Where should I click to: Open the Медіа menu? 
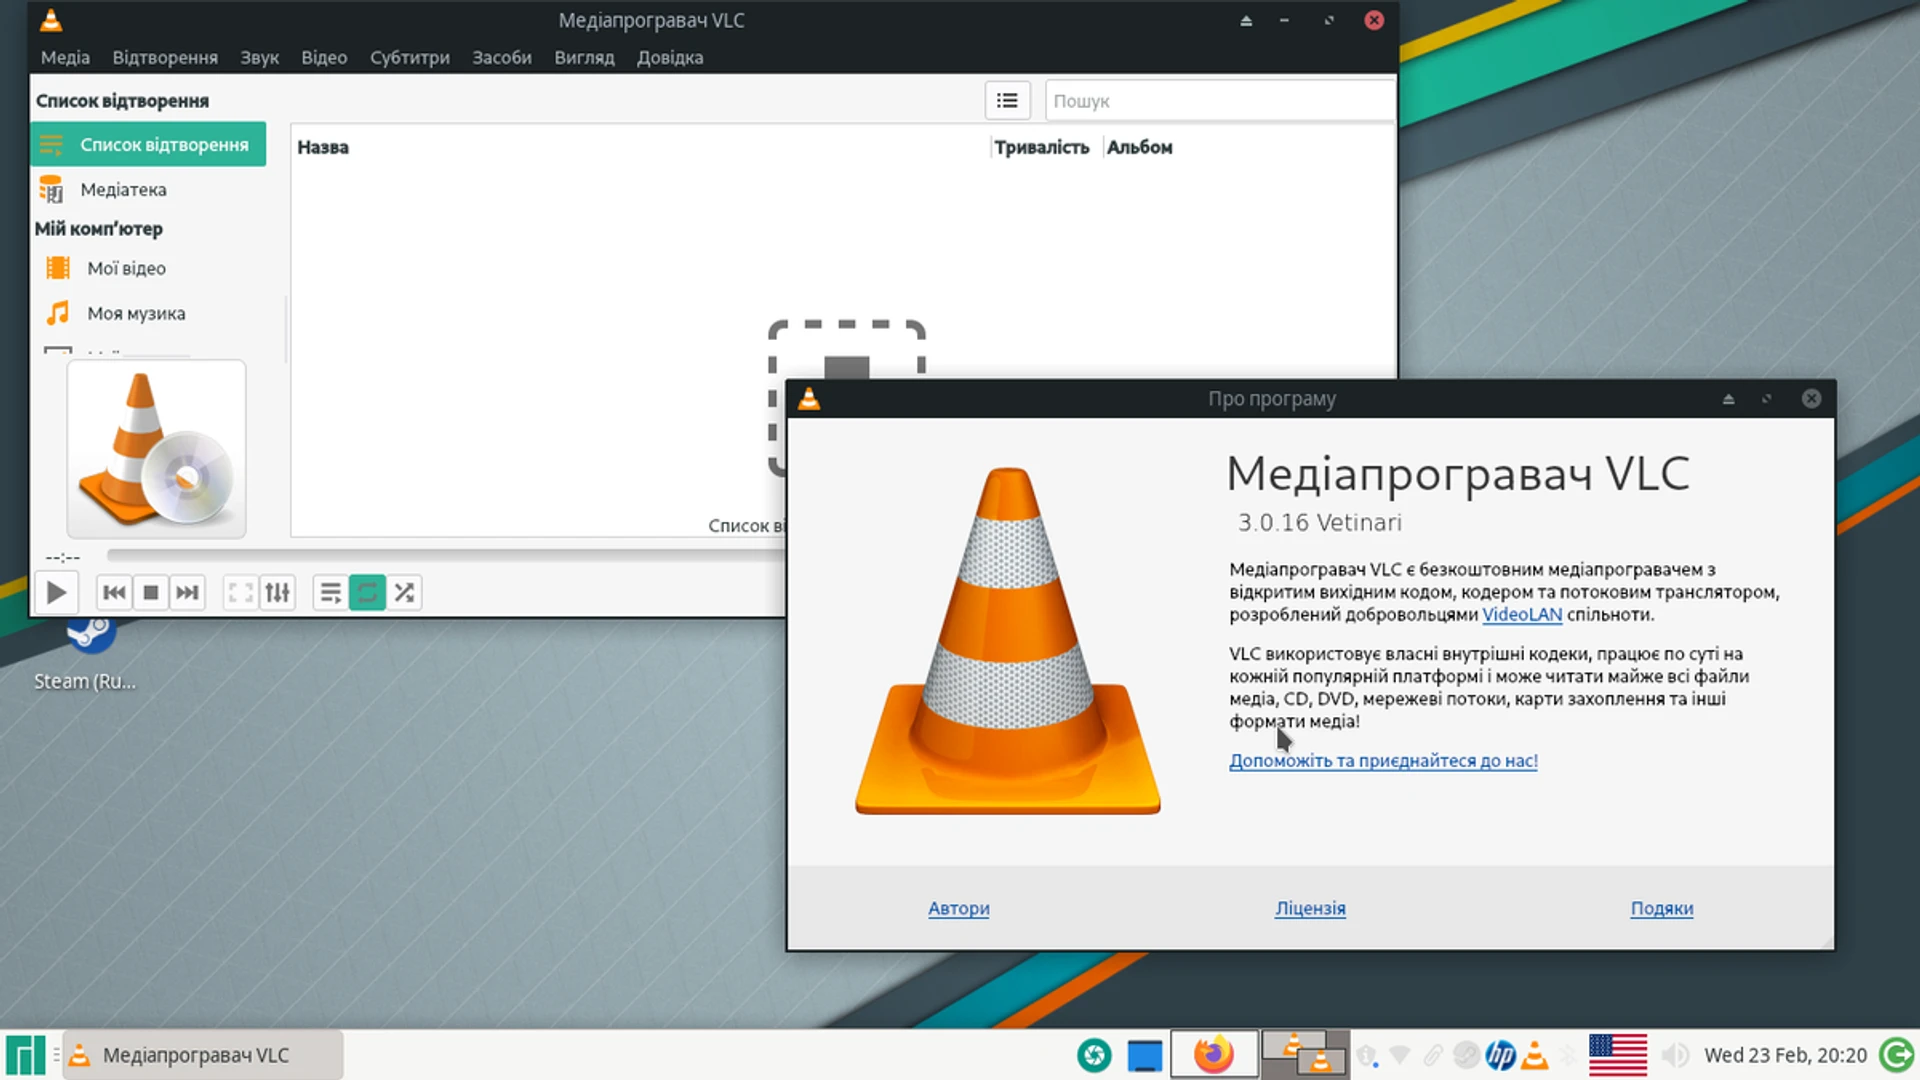tap(65, 58)
